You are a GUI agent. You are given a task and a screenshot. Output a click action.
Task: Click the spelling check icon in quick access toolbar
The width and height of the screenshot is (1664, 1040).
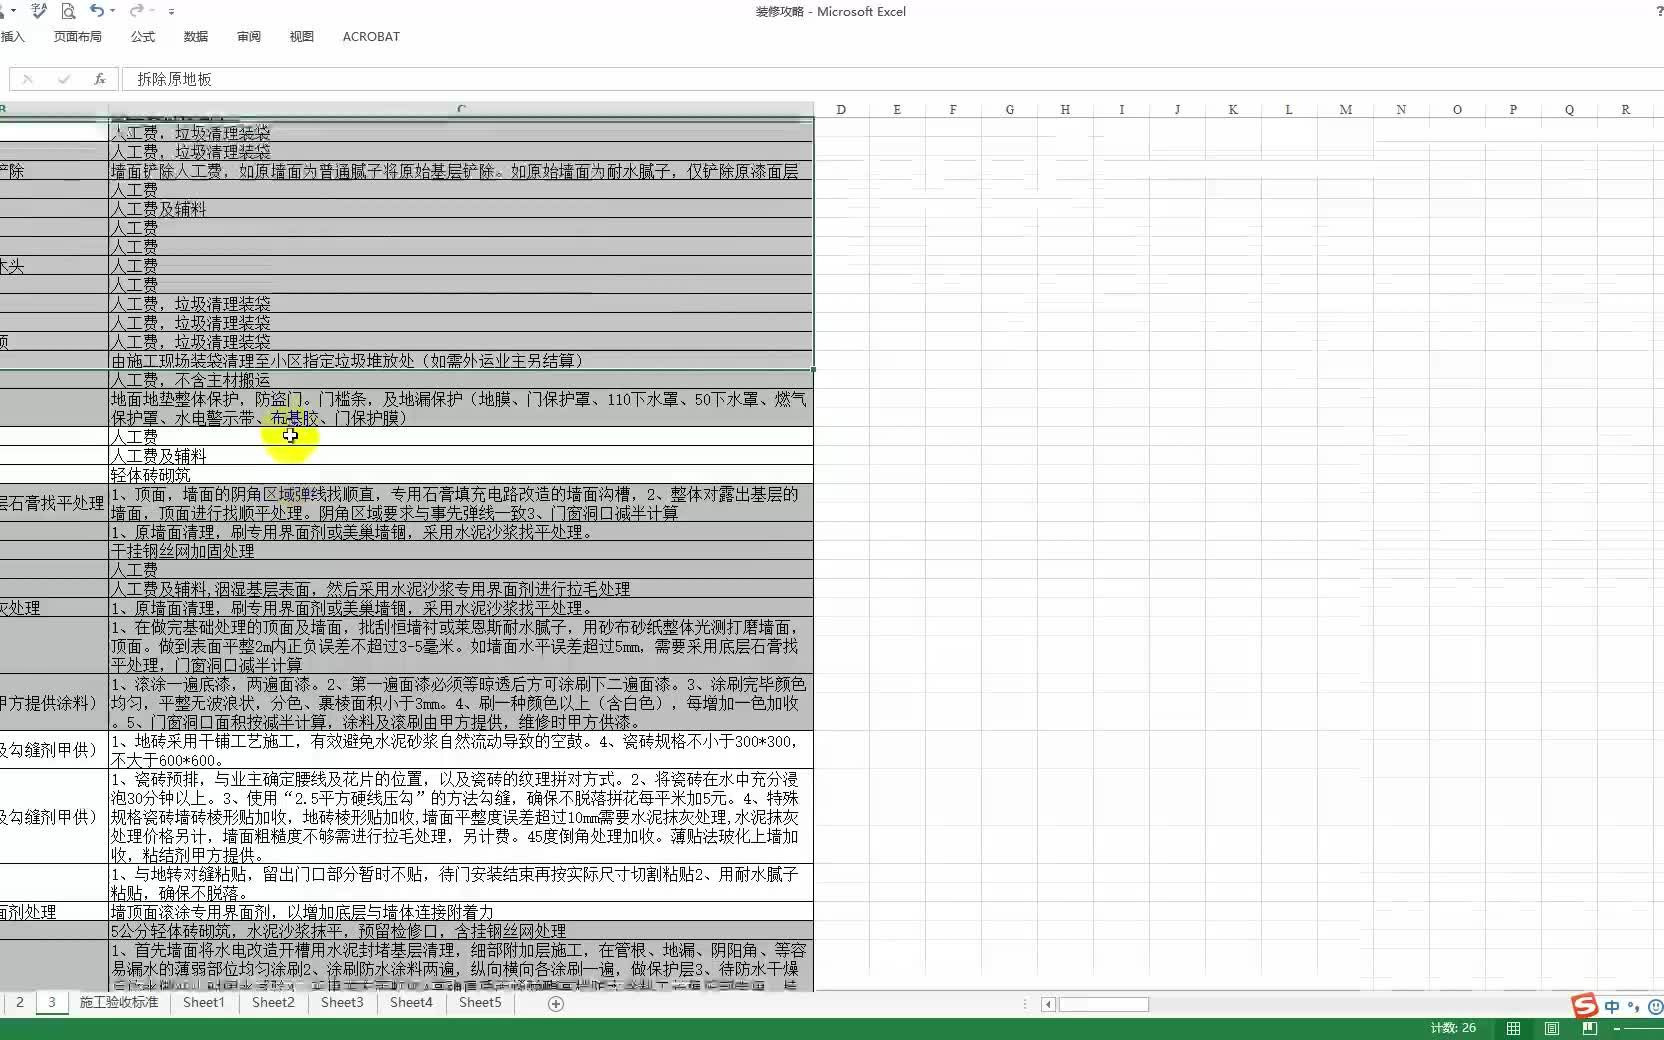point(39,11)
